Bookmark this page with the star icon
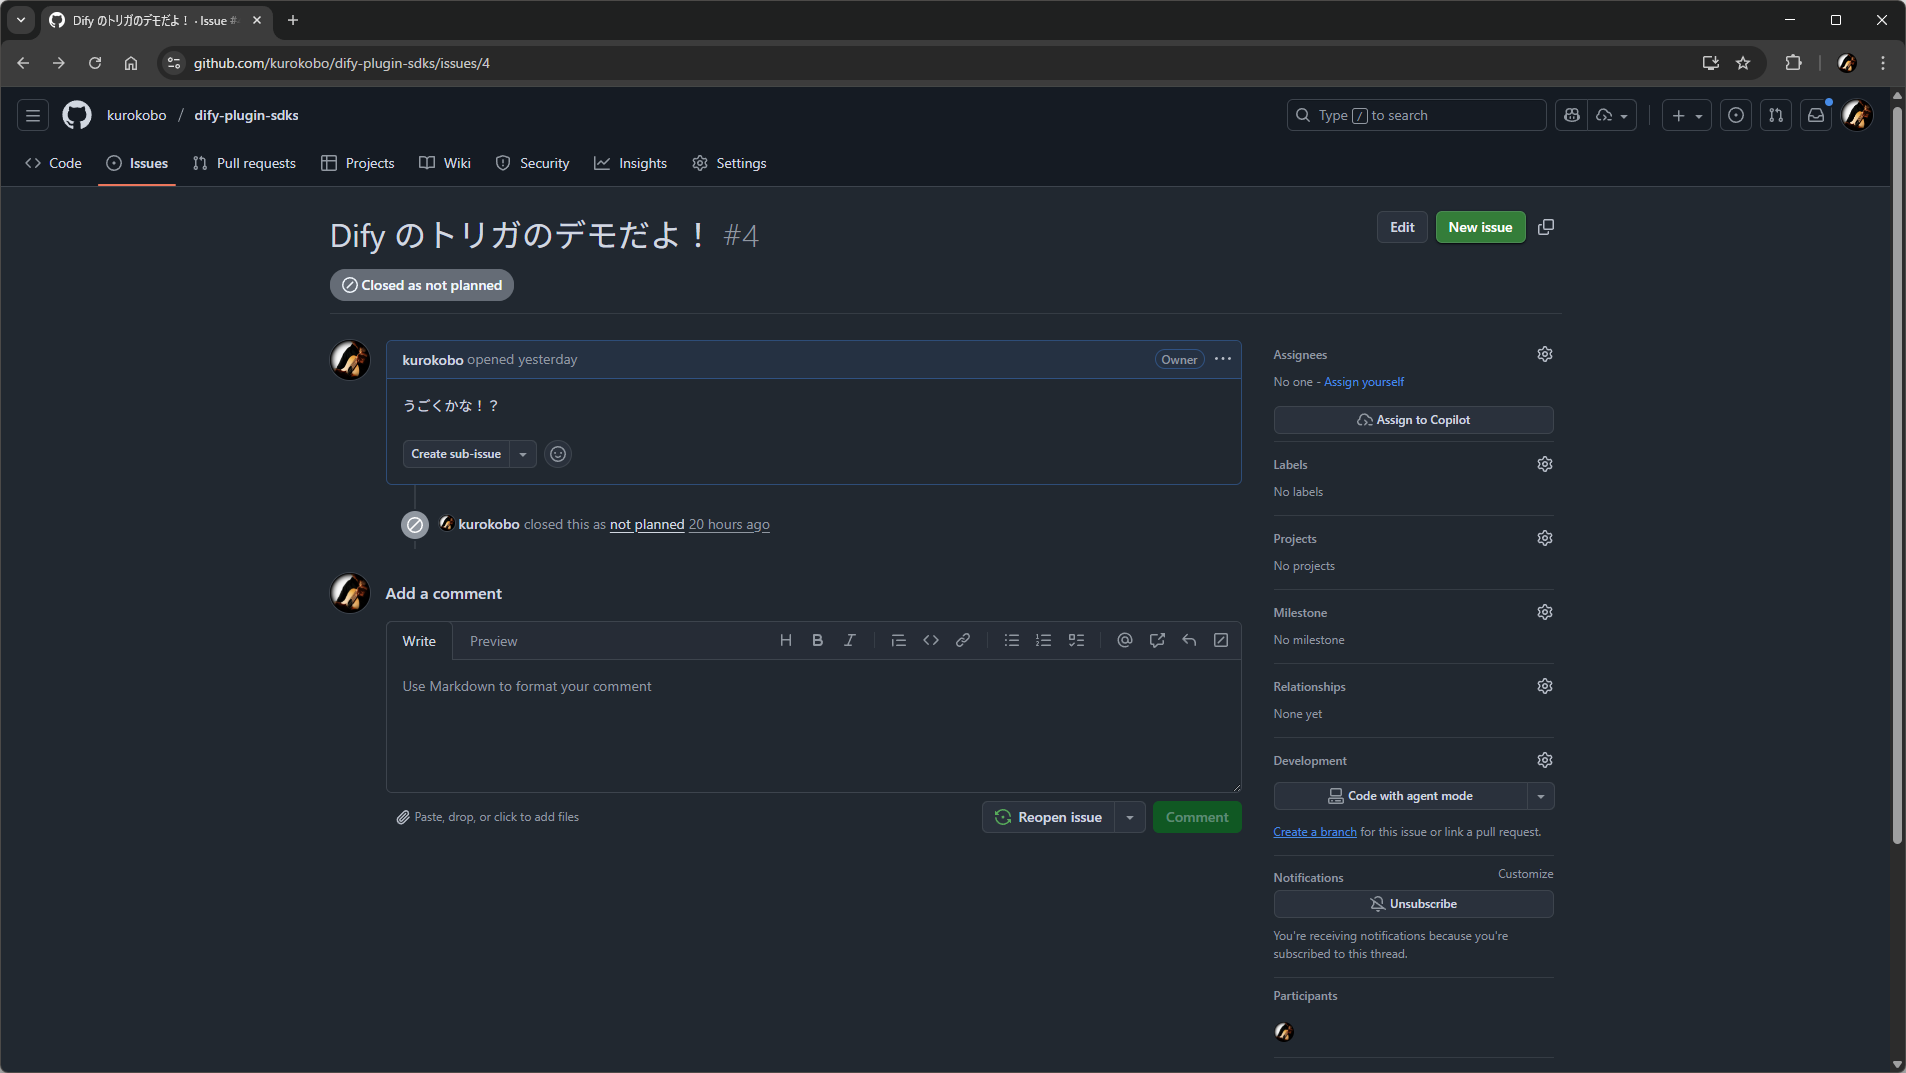Viewport: 1906px width, 1073px height. pyautogui.click(x=1743, y=63)
